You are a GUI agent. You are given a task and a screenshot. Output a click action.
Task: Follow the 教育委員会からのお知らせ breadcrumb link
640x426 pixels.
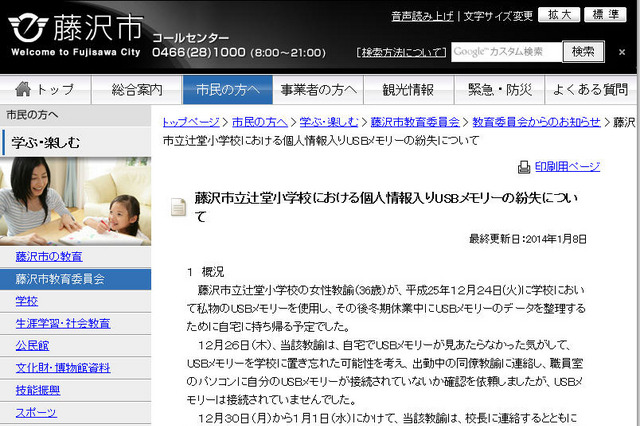(536, 122)
